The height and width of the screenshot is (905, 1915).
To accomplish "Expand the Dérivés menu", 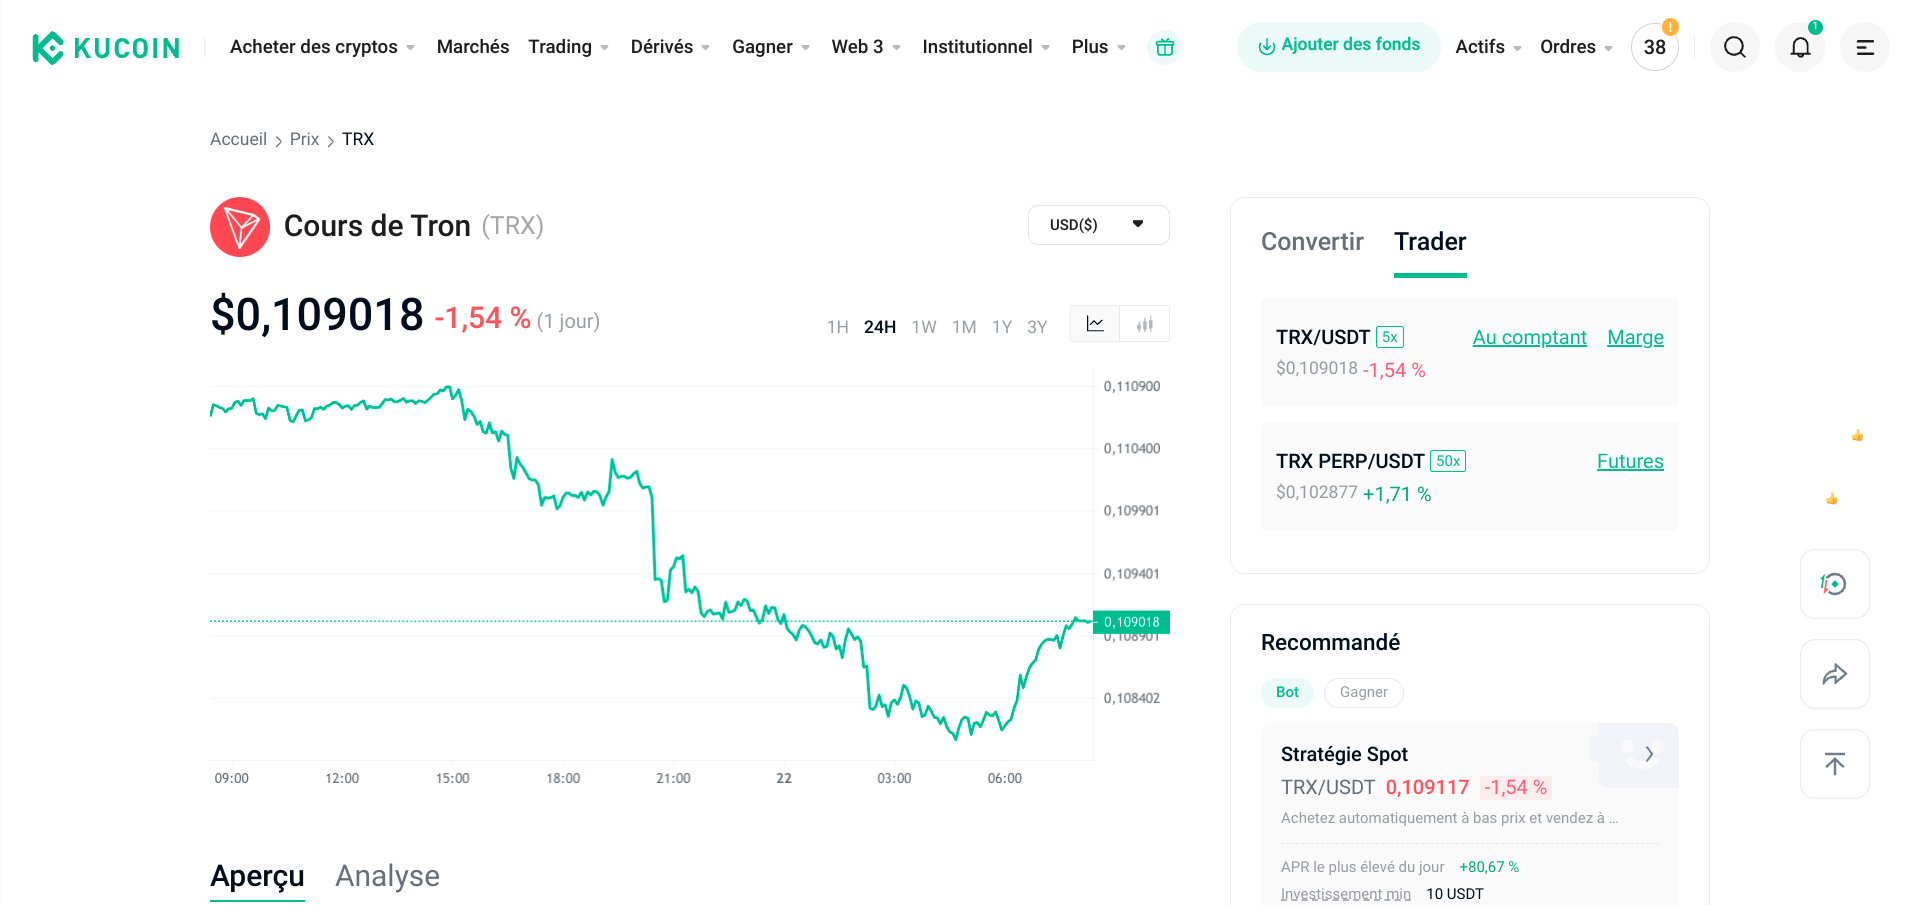I will pyautogui.click(x=670, y=47).
